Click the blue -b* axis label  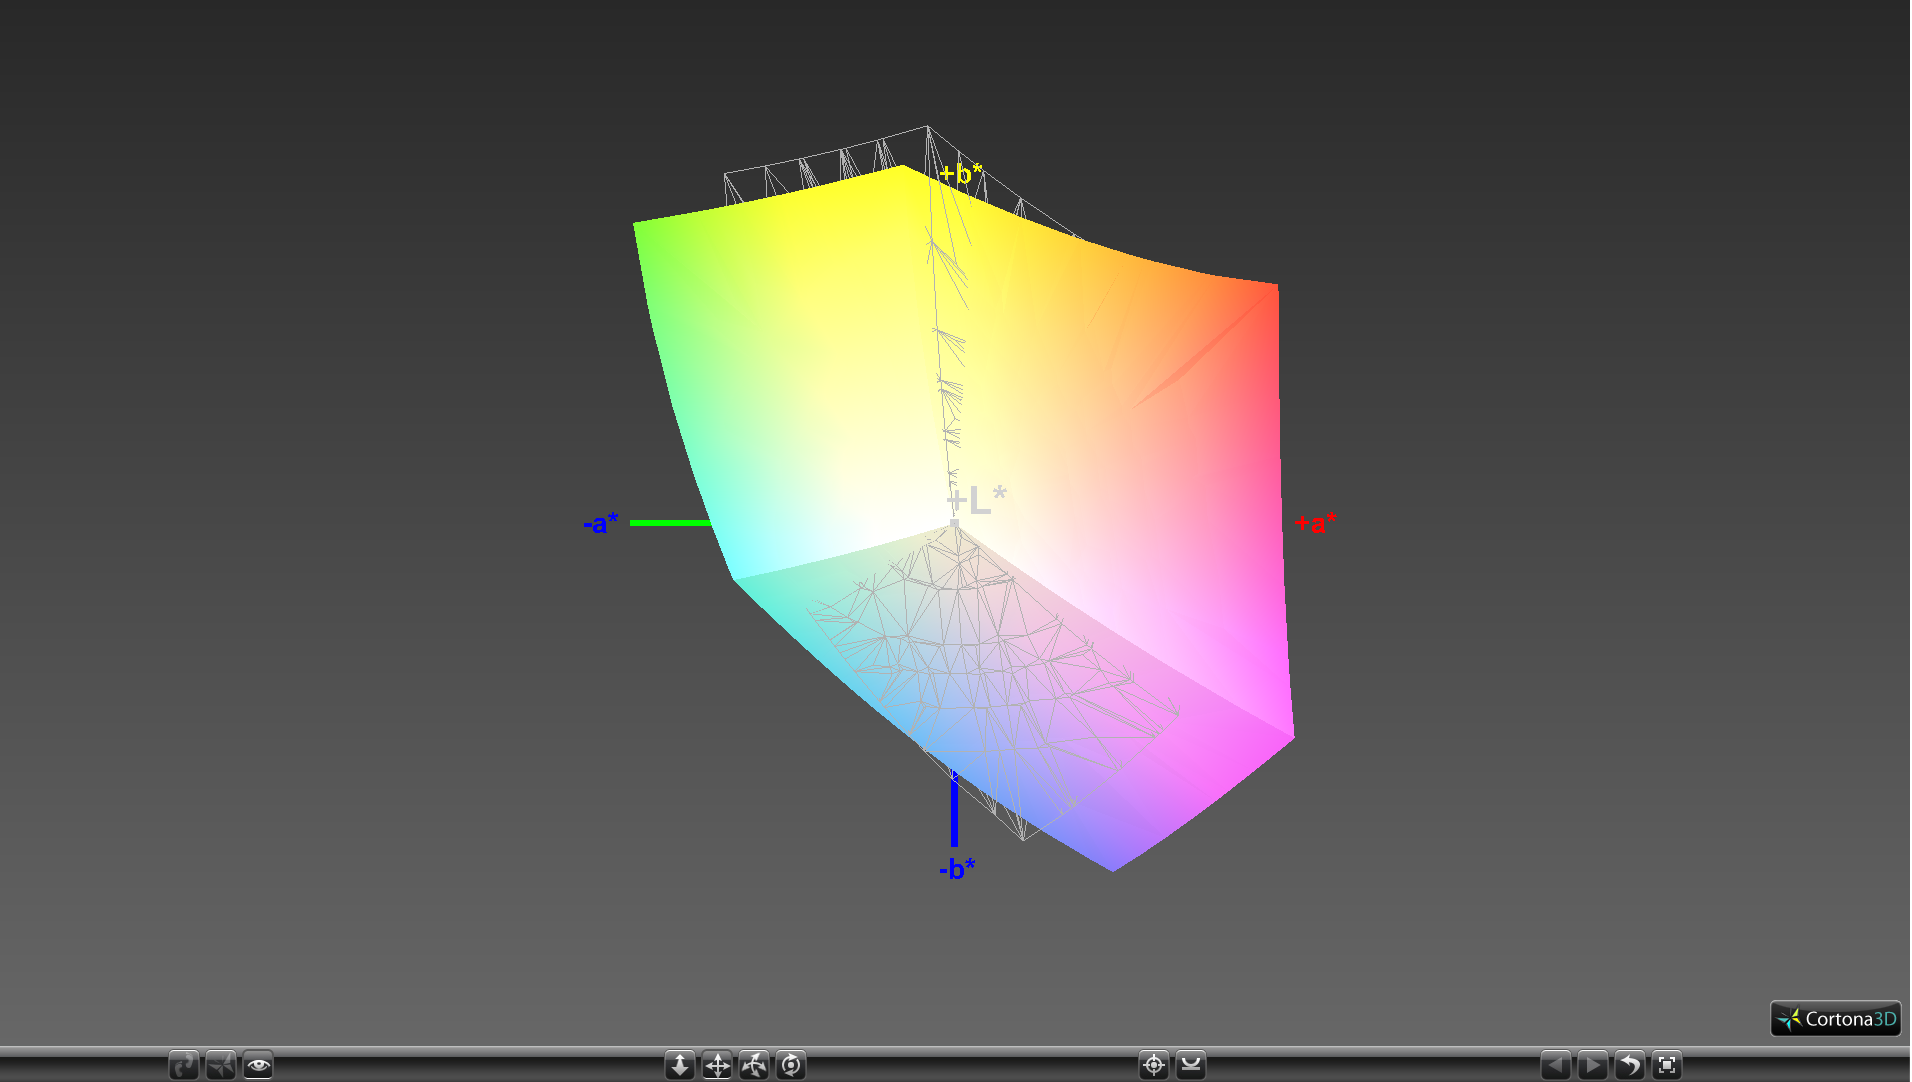click(957, 869)
